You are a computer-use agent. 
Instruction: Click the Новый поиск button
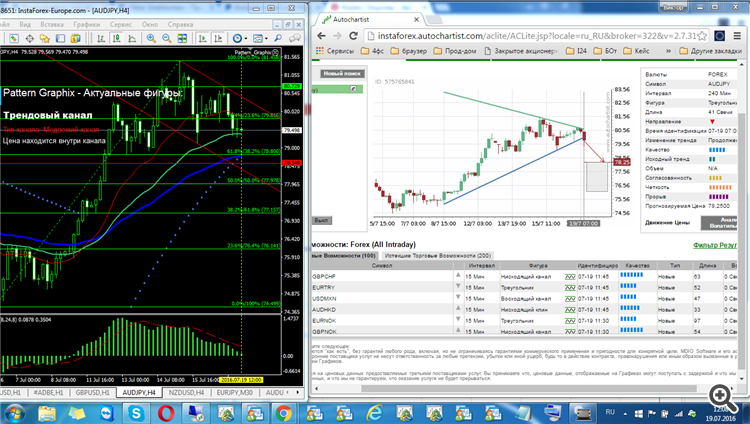click(342, 73)
